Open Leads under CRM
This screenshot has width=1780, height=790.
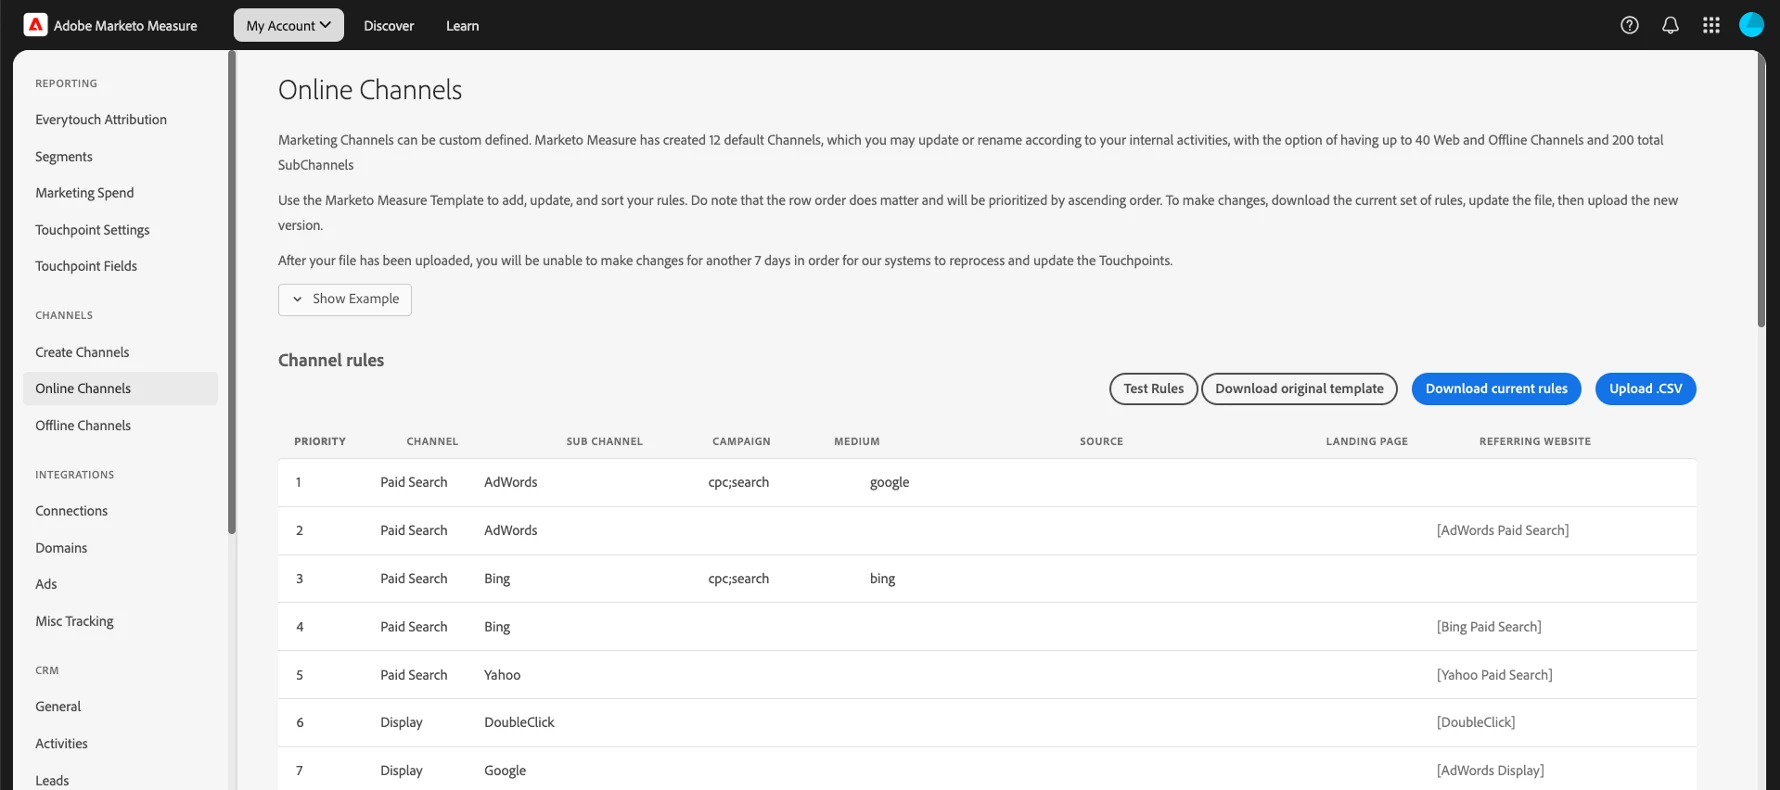(x=52, y=781)
